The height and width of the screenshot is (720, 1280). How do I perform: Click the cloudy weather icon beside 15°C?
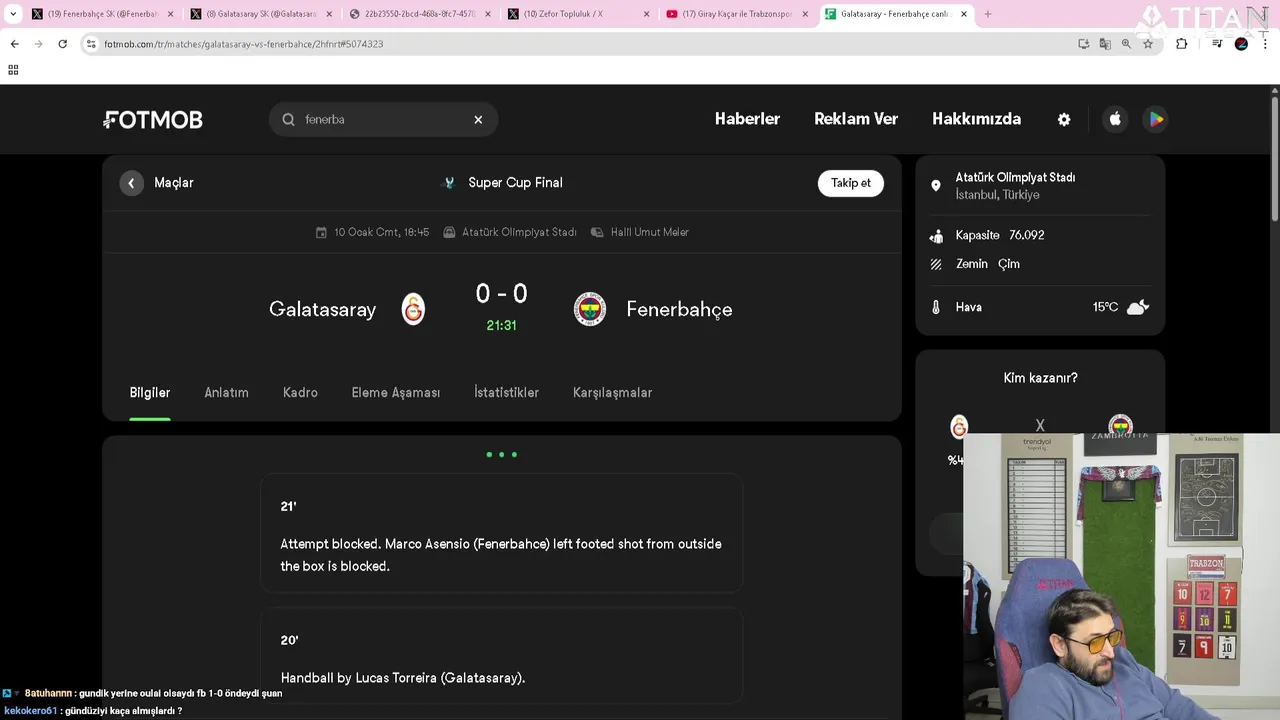(1138, 307)
